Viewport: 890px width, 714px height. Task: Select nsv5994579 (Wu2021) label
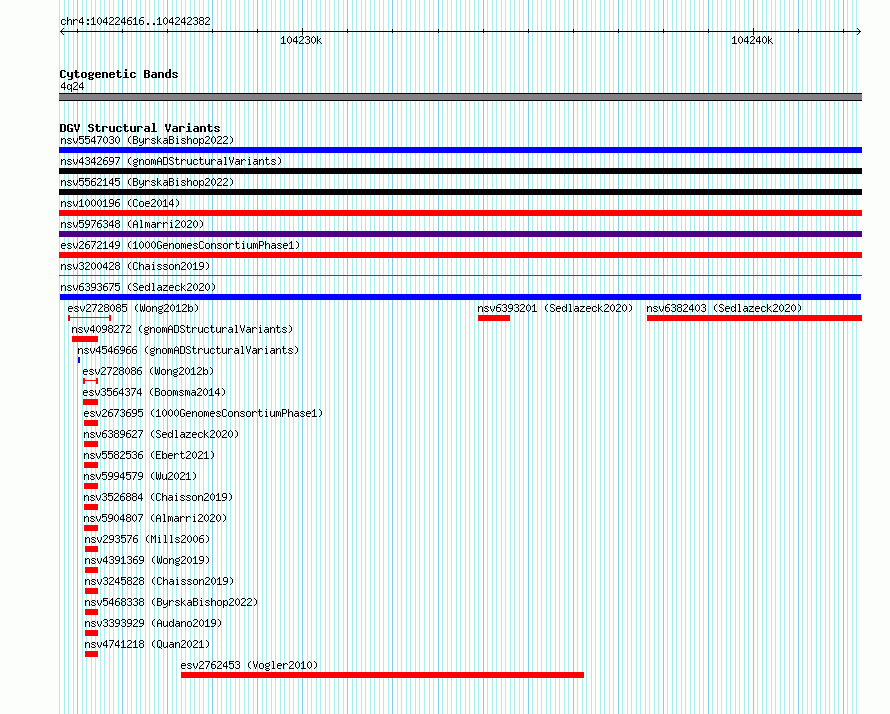(x=140, y=476)
